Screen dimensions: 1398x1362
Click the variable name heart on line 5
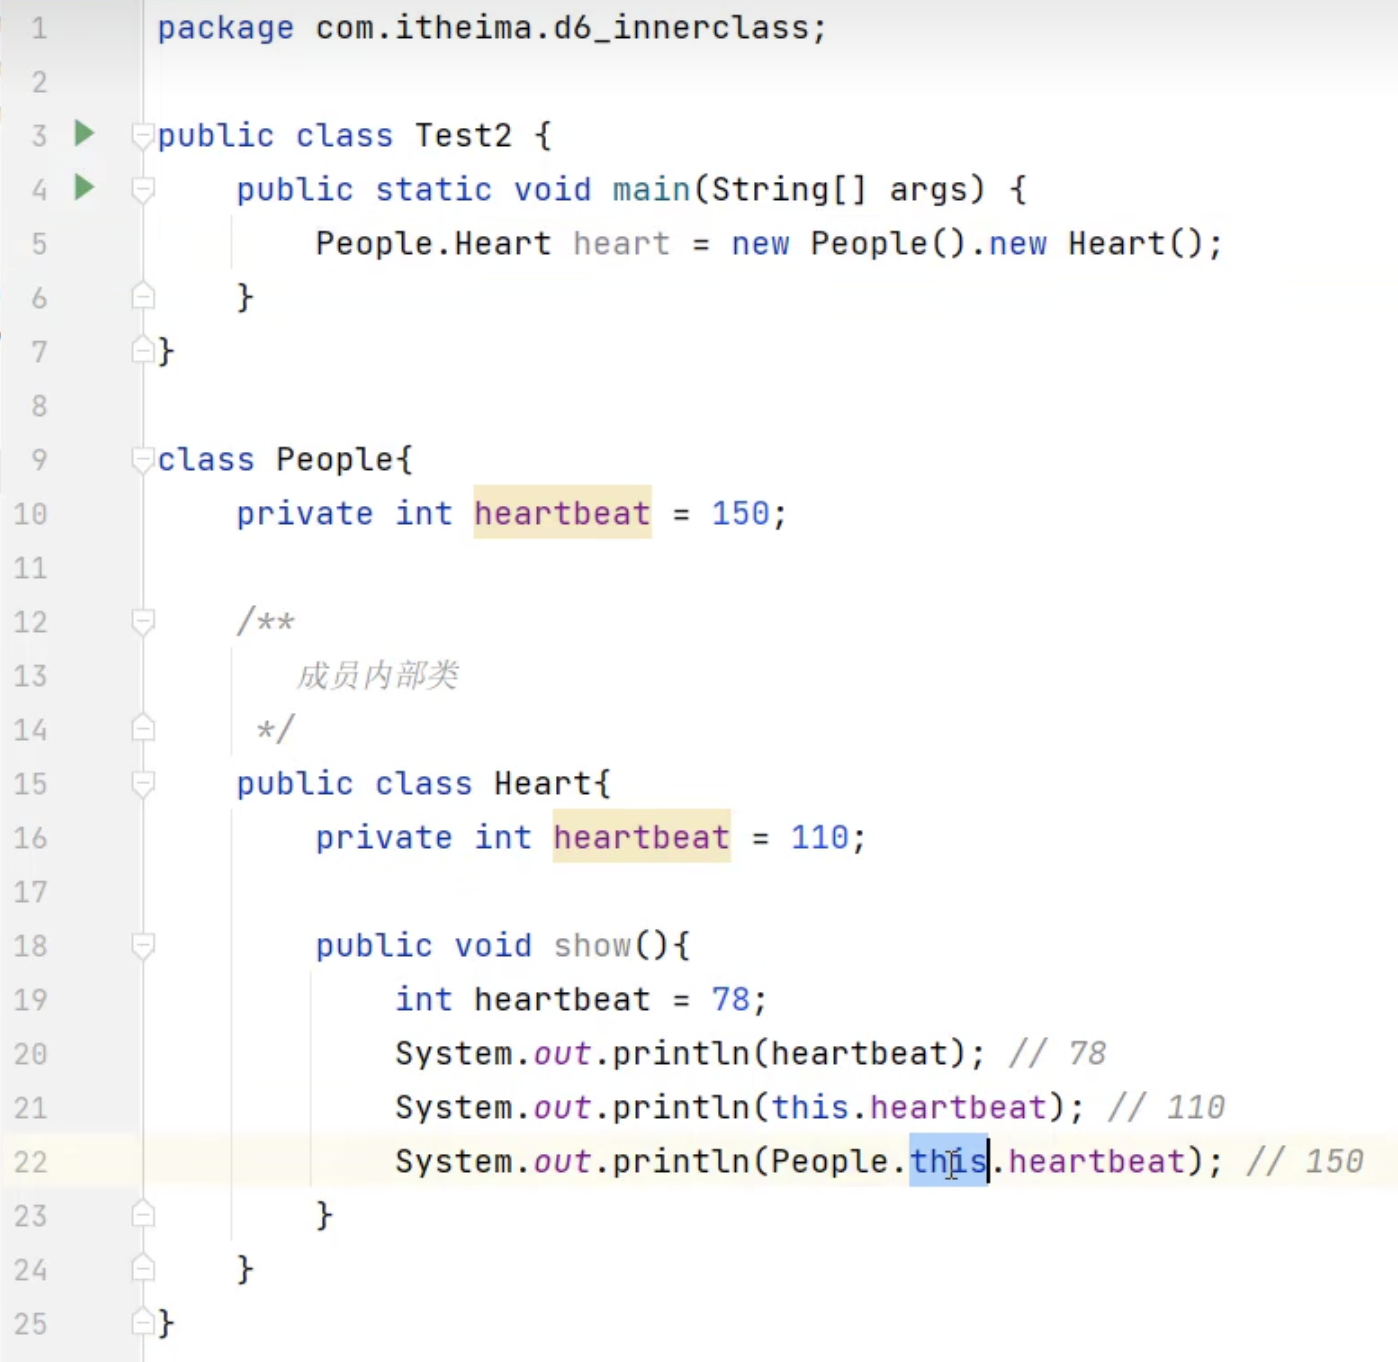(621, 243)
